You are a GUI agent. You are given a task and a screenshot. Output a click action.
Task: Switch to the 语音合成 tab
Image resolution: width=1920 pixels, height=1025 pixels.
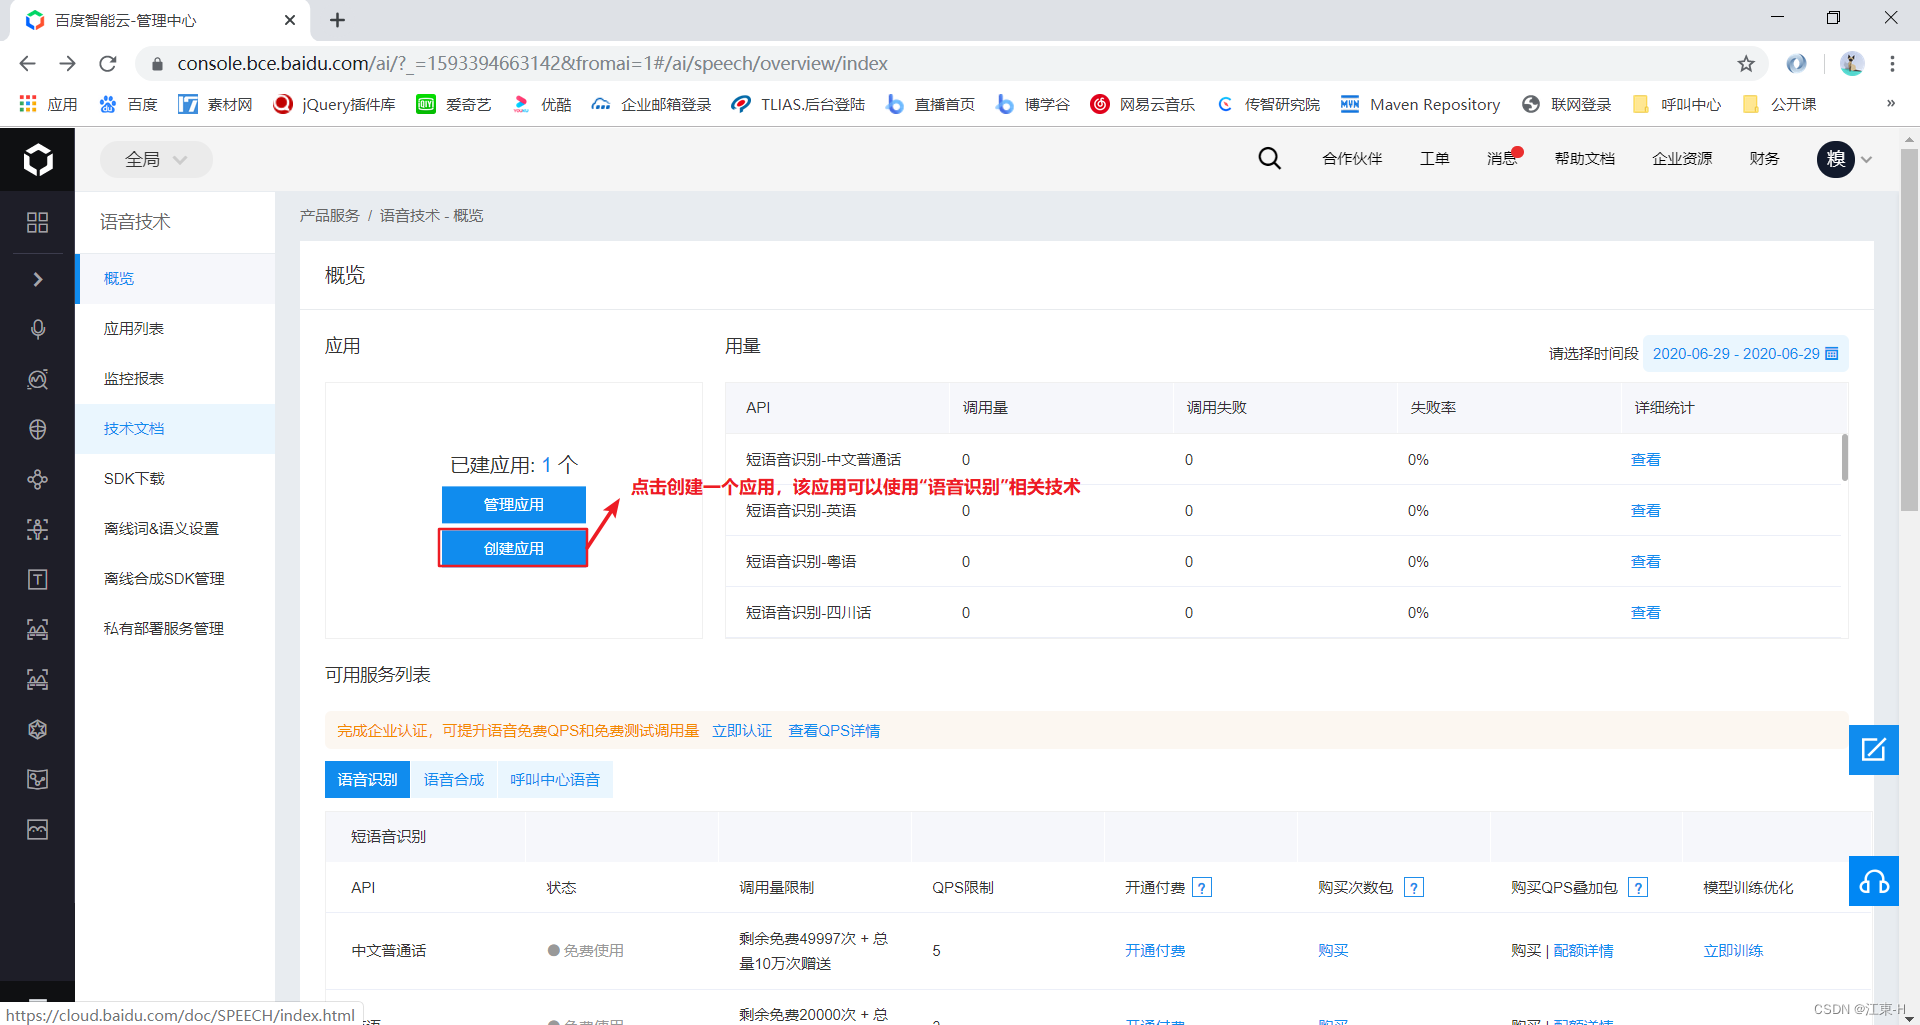point(454,779)
